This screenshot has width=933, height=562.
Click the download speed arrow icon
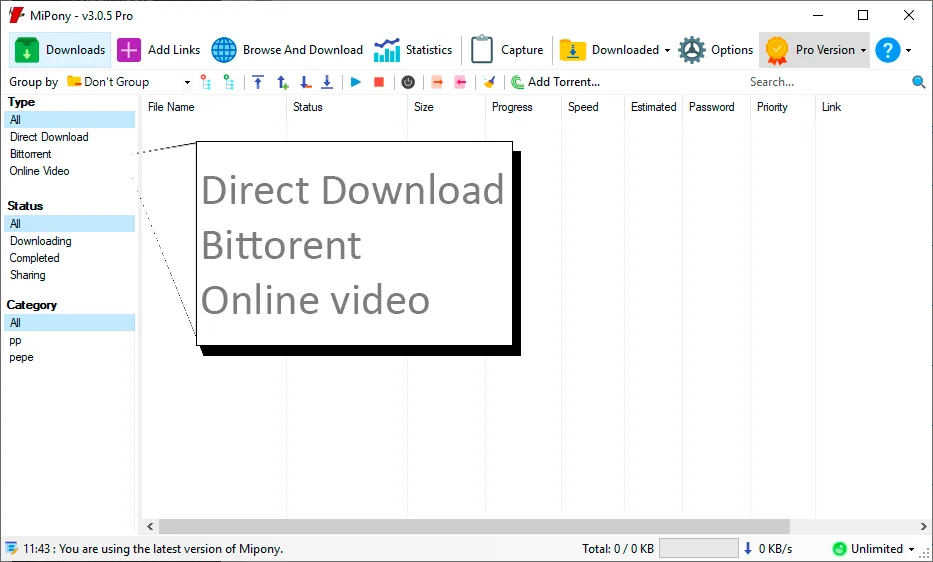(x=748, y=548)
